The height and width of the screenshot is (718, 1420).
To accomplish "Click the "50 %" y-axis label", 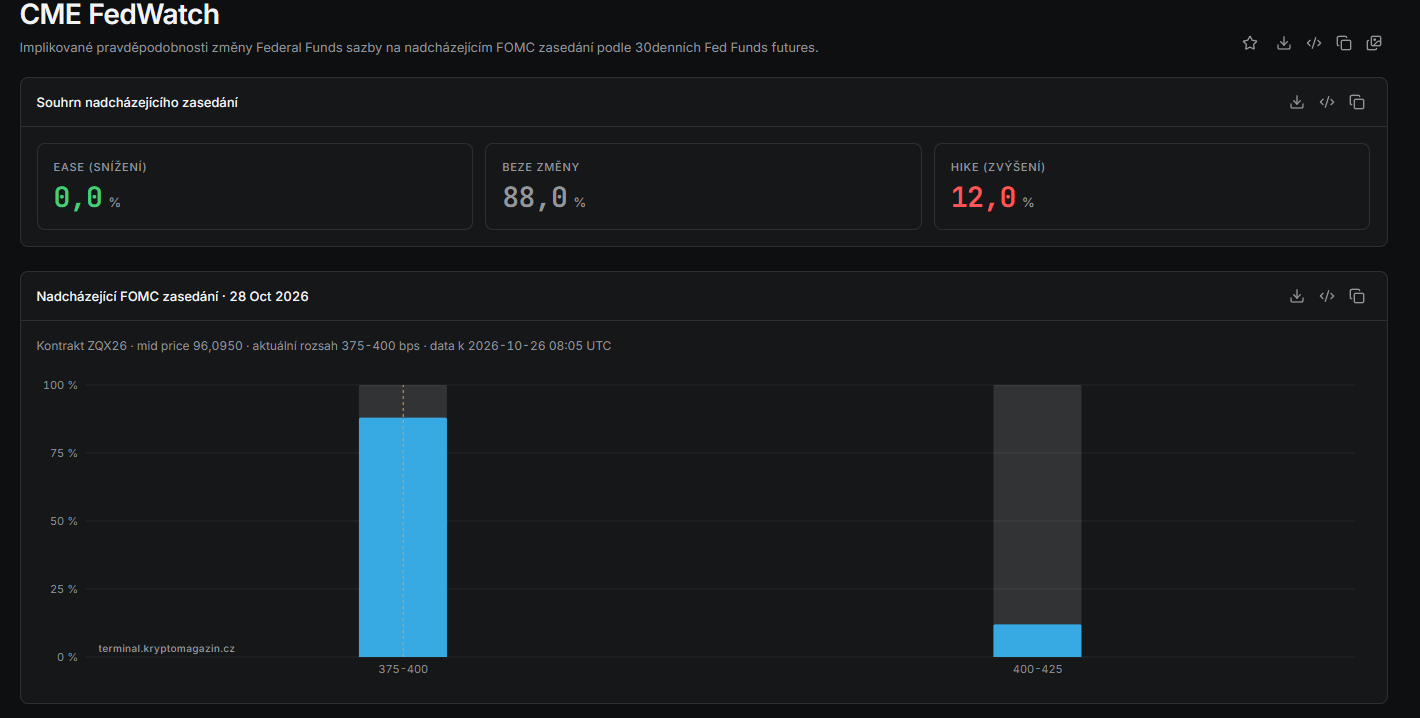I will pos(62,521).
